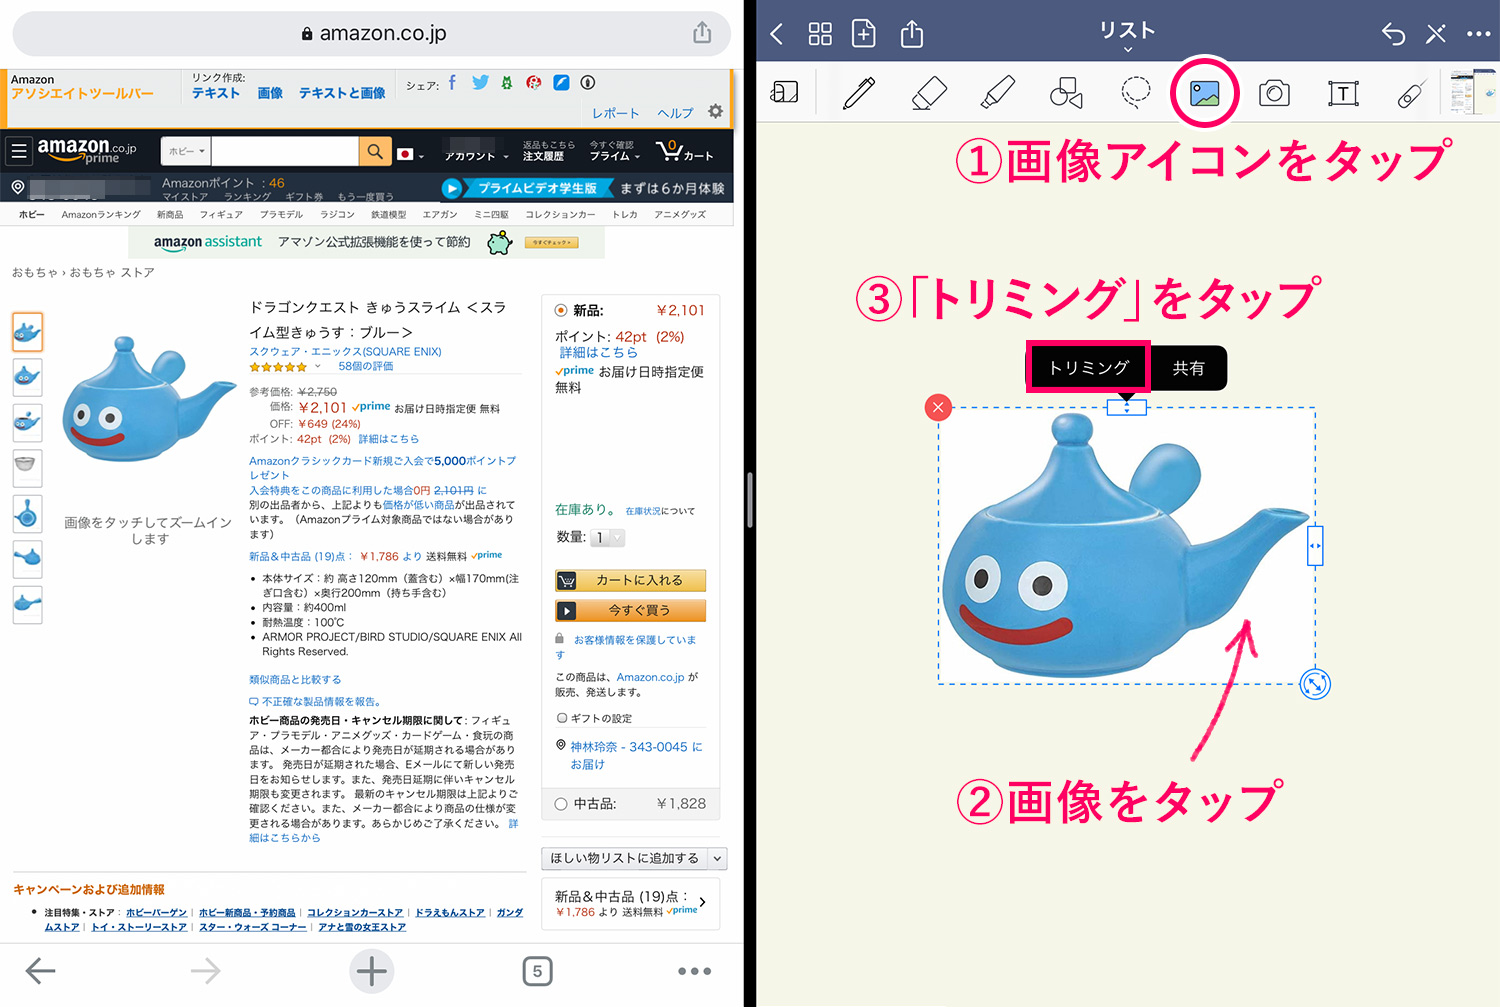Tap the Safari share icon in the address bar
The image size is (1500, 1007).
click(702, 33)
